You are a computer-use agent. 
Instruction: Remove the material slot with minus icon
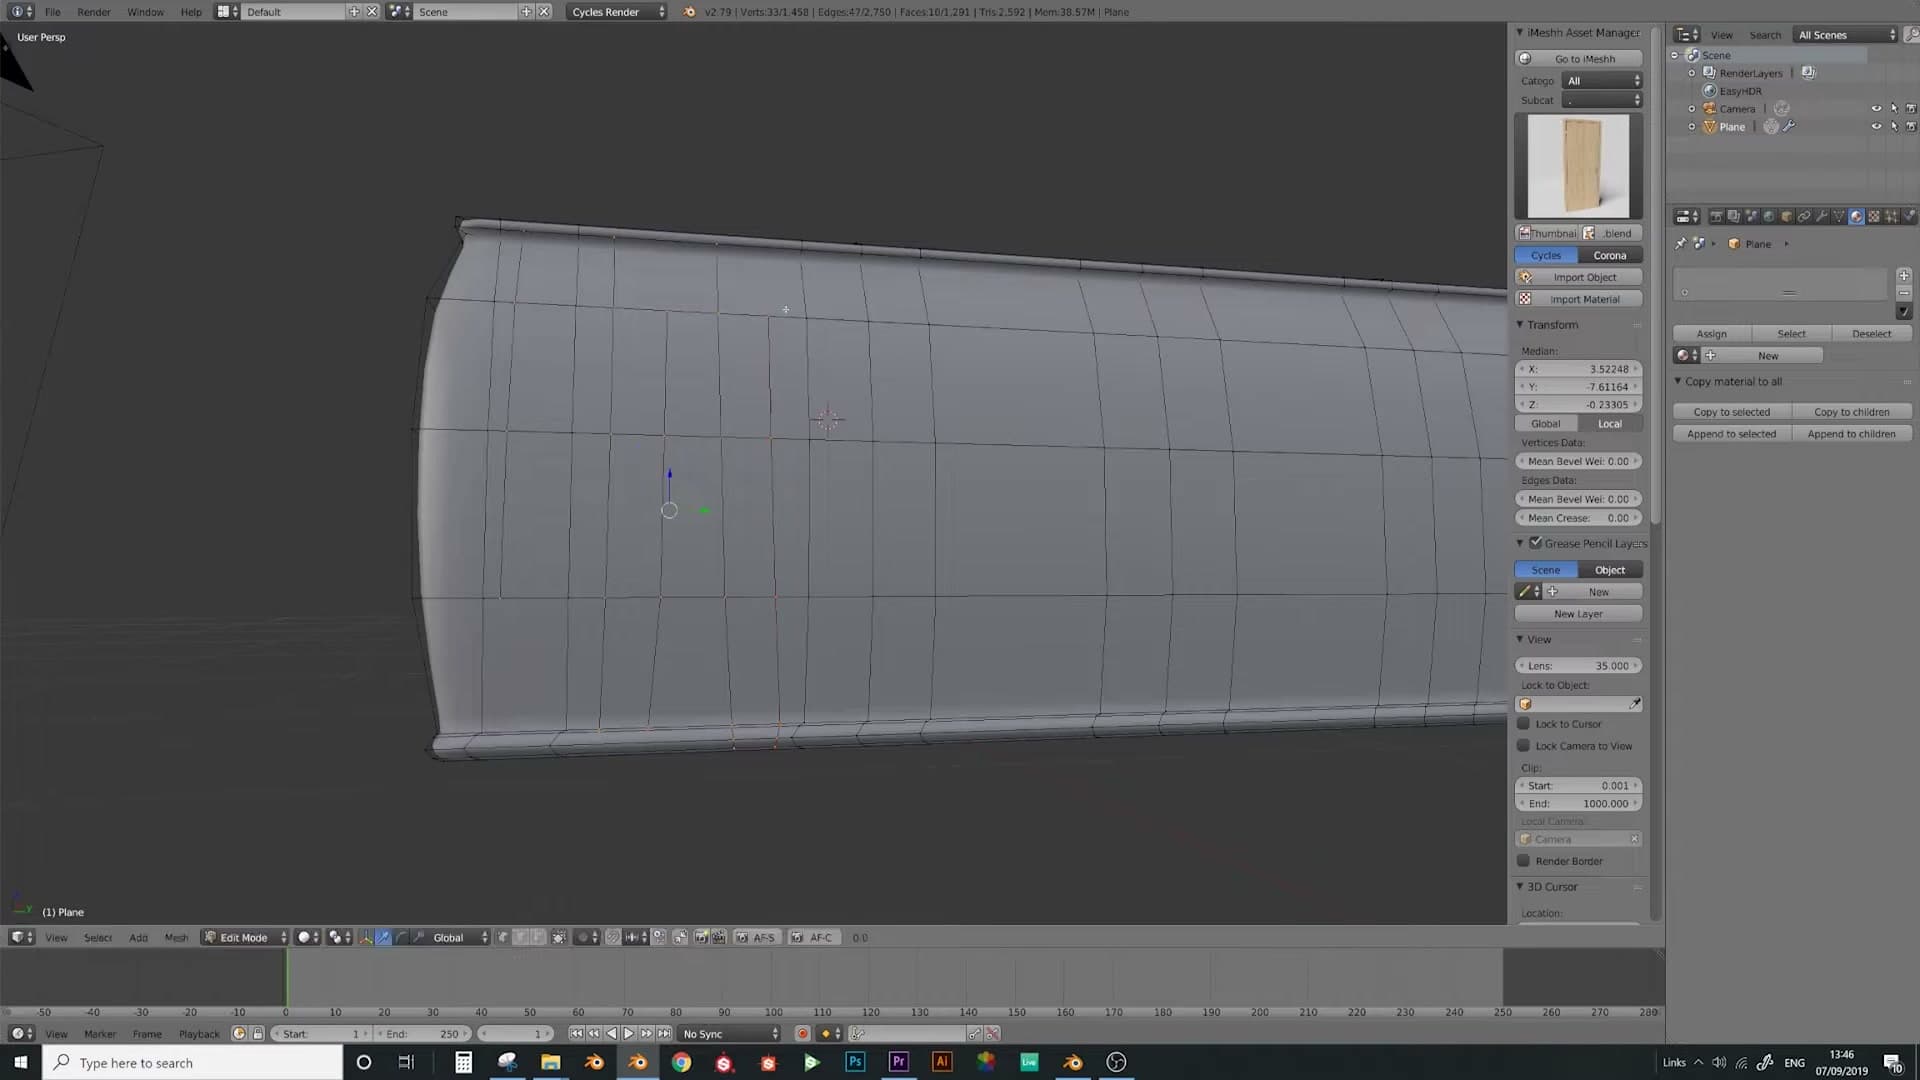(x=1904, y=293)
